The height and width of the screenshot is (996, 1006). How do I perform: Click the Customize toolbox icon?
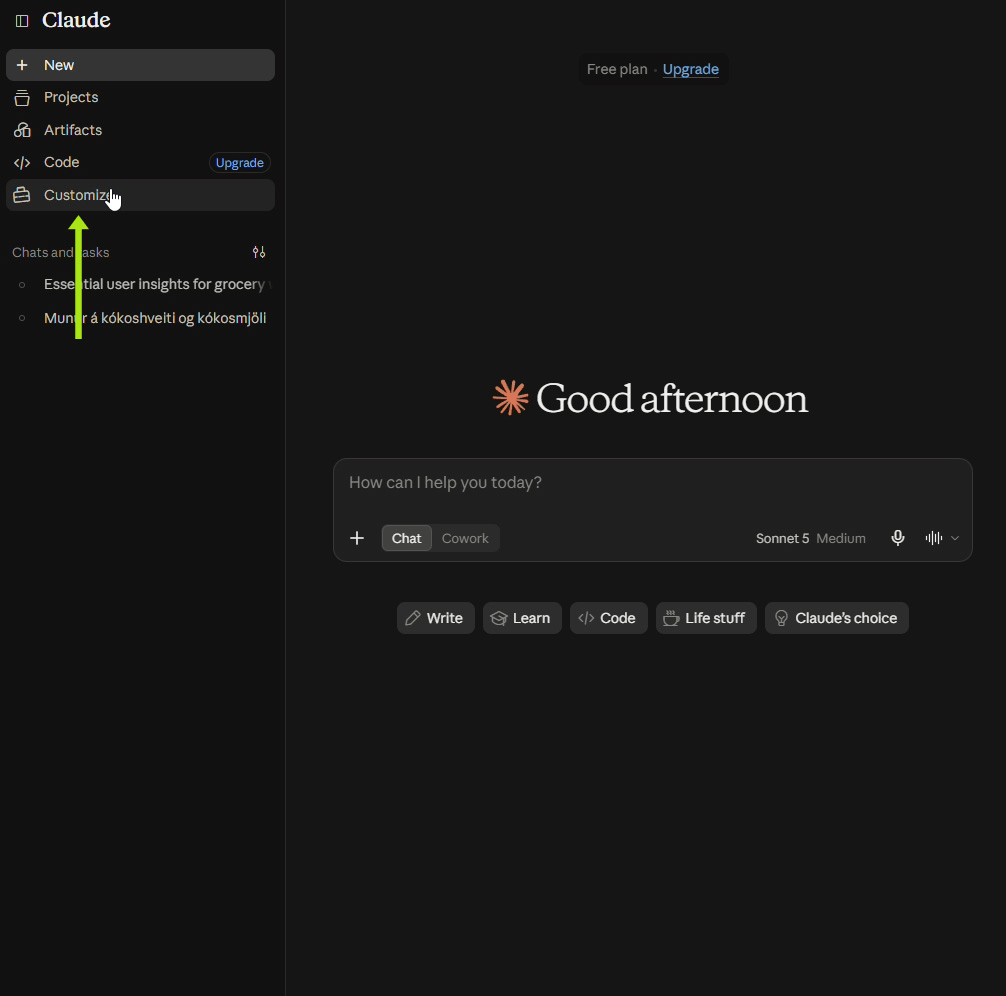(x=22, y=195)
